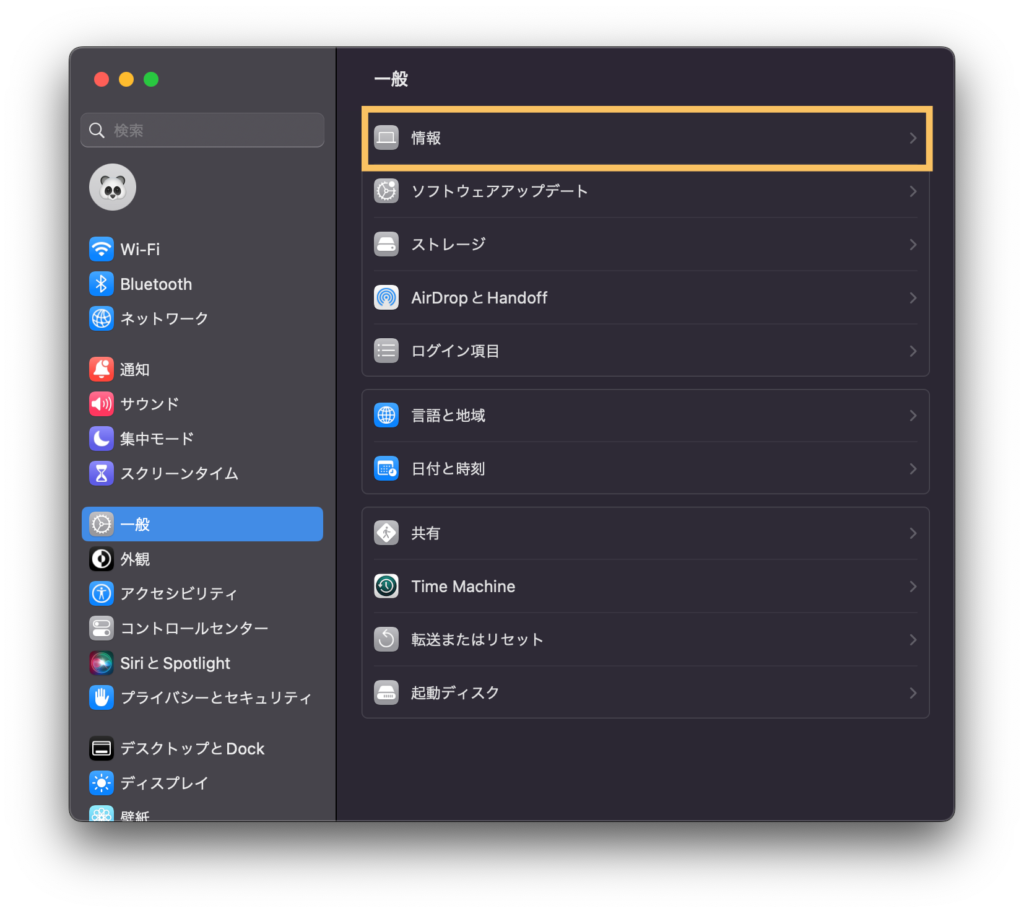Click the サウンド speaker icon
1024x913 pixels.
101,404
